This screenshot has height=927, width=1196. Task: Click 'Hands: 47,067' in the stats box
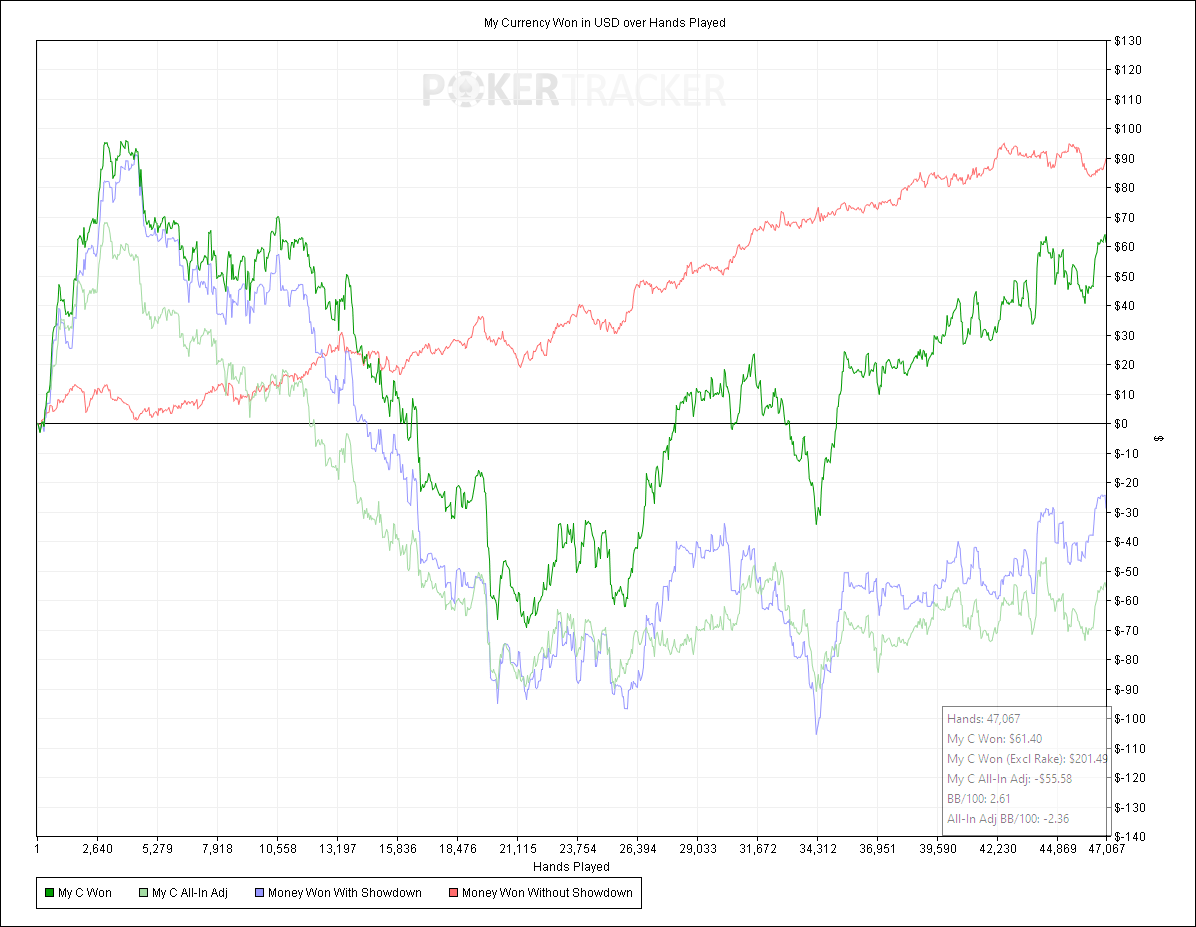983,719
